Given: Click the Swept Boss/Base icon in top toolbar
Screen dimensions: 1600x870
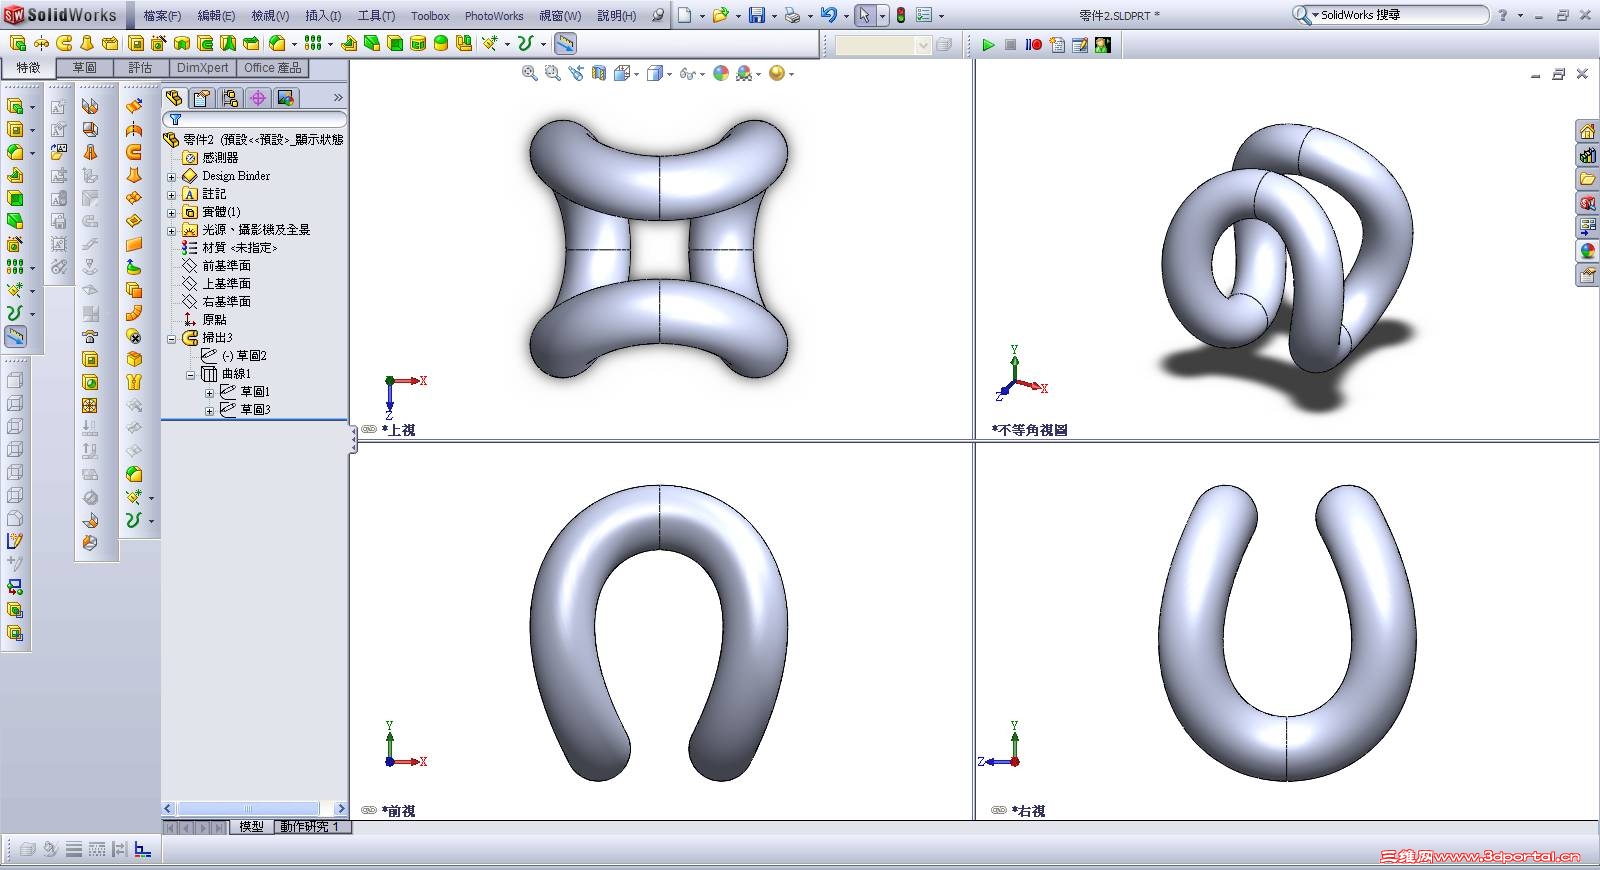Looking at the screenshot, I should tap(64, 44).
